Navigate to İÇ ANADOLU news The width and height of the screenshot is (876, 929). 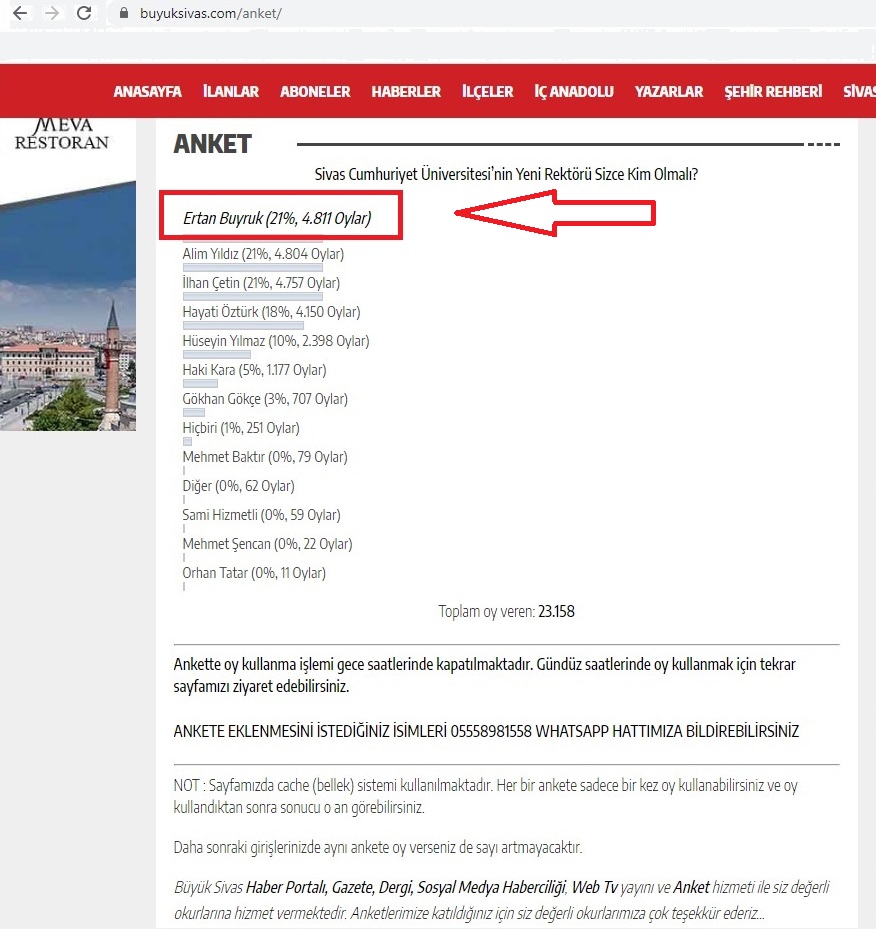click(574, 91)
